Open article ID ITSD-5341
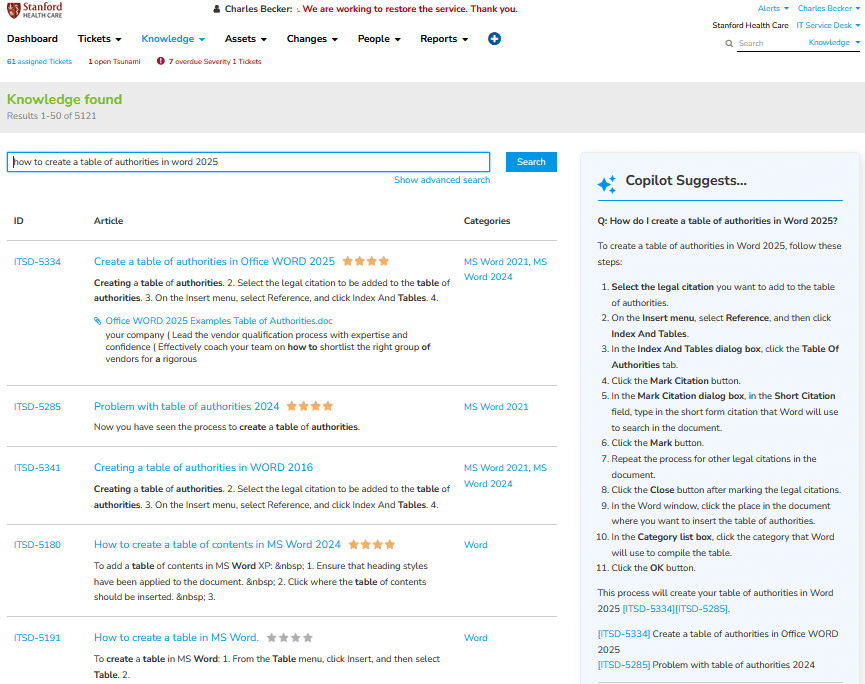 tap(38, 468)
